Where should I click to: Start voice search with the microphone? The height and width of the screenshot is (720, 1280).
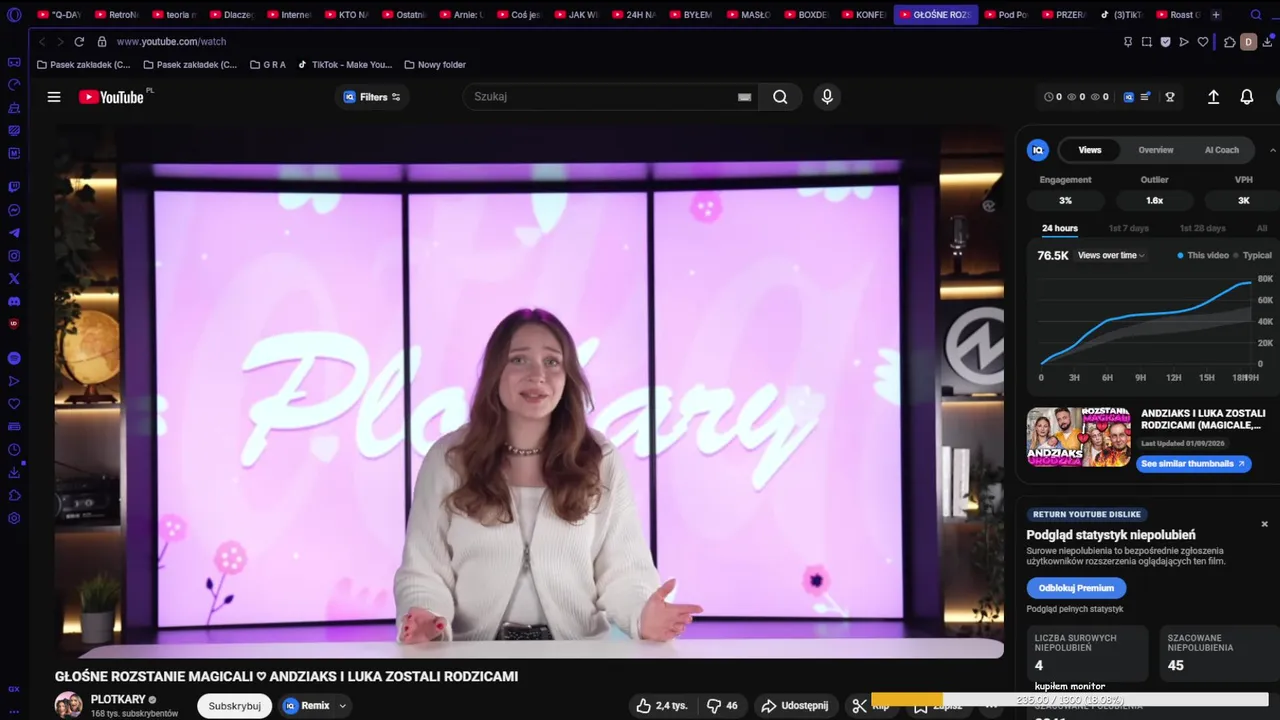(x=827, y=97)
